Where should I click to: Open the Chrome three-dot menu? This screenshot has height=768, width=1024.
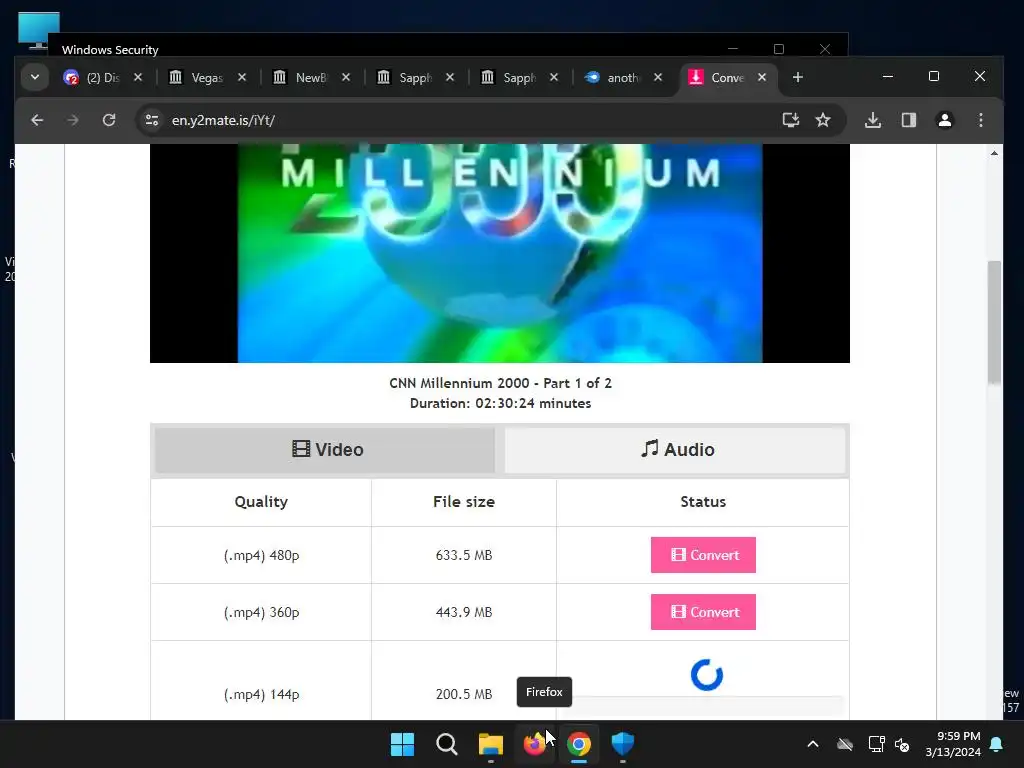[981, 120]
